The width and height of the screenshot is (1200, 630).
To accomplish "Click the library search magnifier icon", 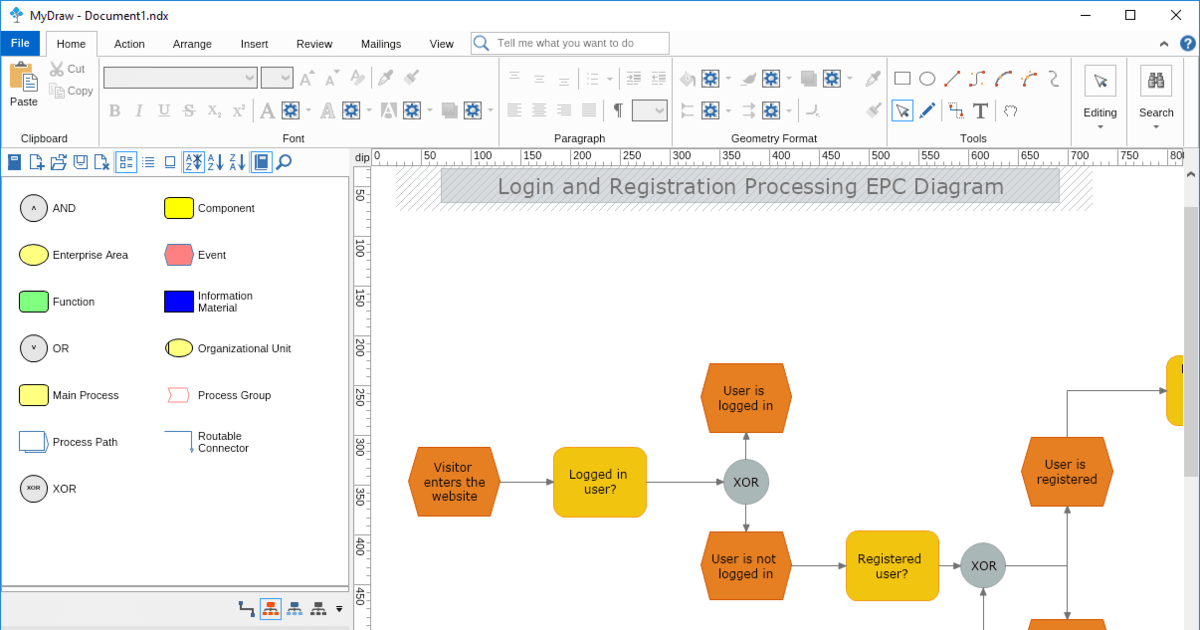I will point(284,162).
